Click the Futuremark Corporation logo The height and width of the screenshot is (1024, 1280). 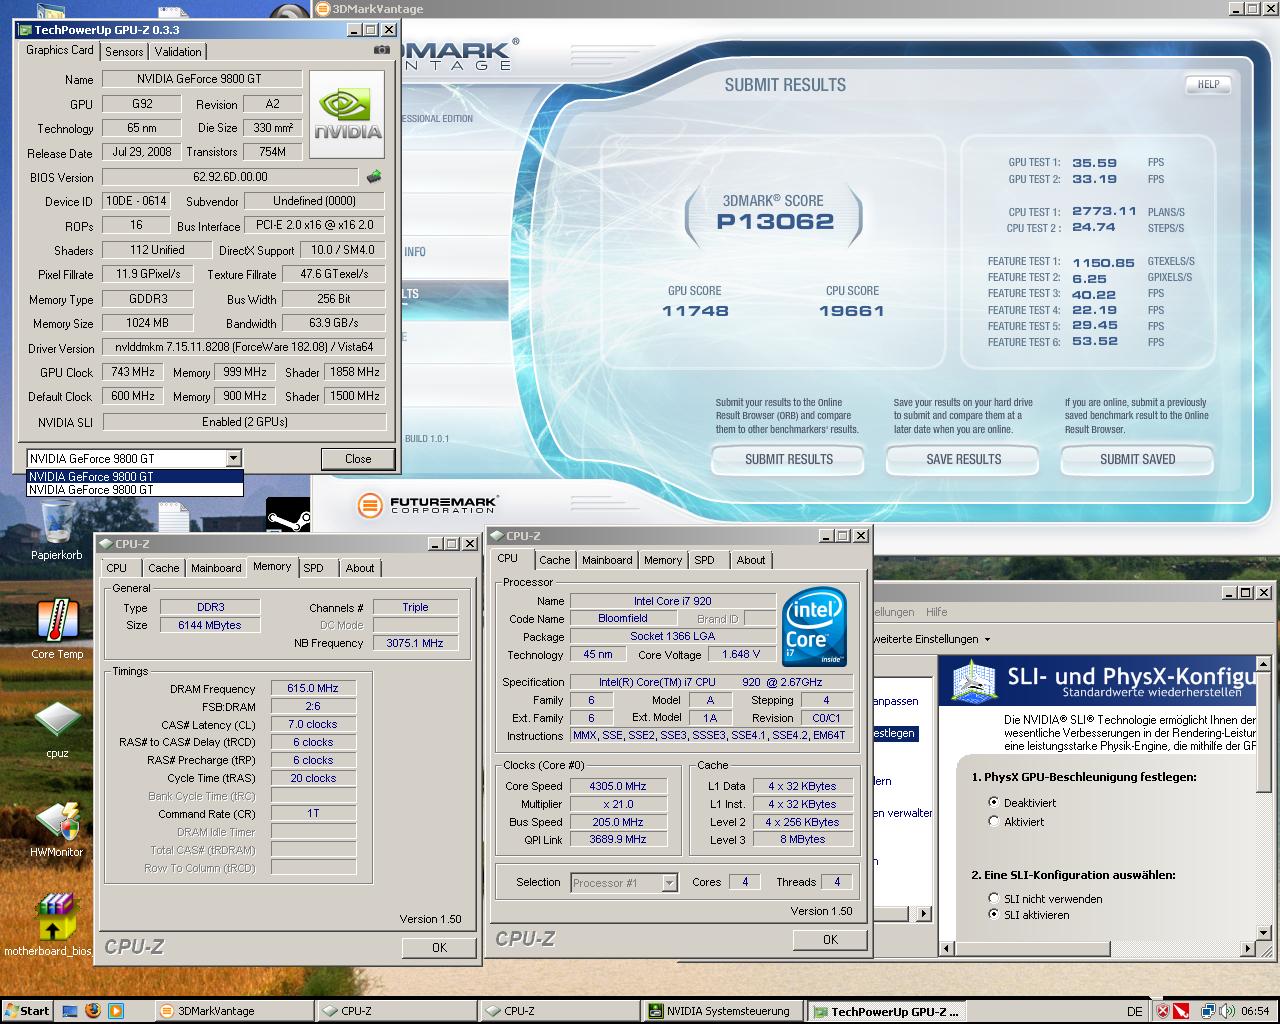pyautogui.click(x=427, y=505)
